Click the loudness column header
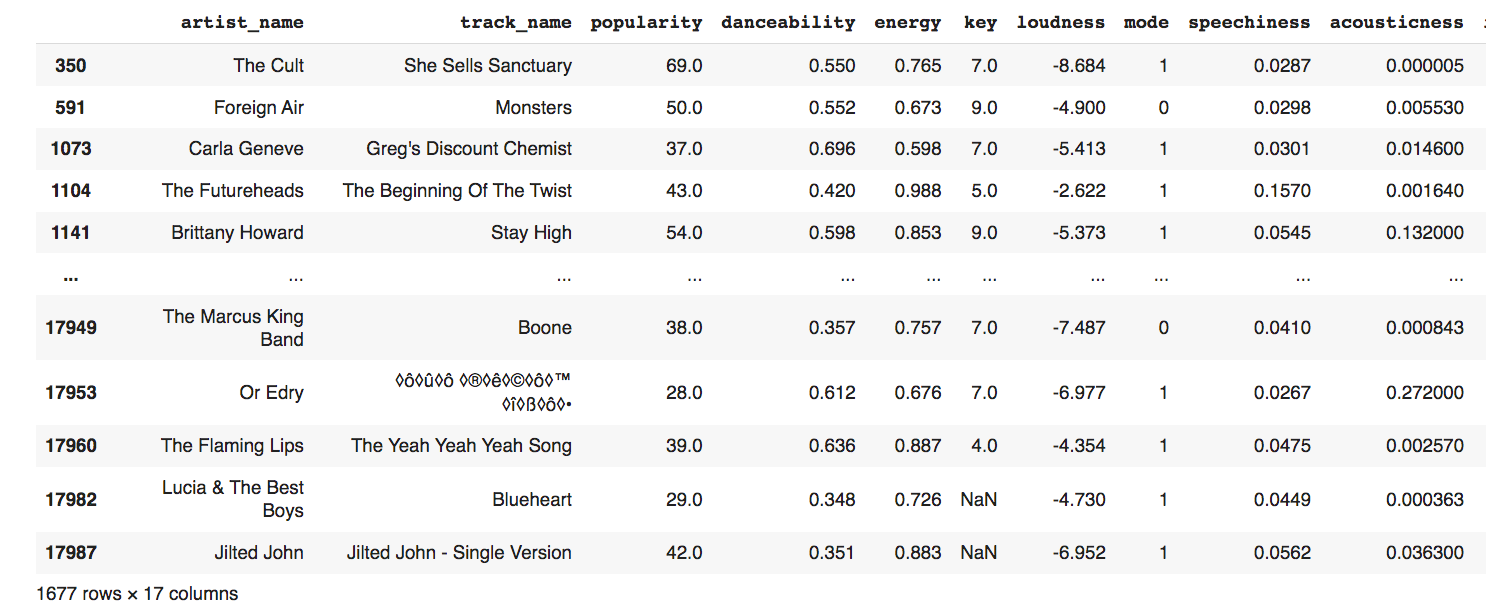The width and height of the screenshot is (1486, 614). point(1061,22)
